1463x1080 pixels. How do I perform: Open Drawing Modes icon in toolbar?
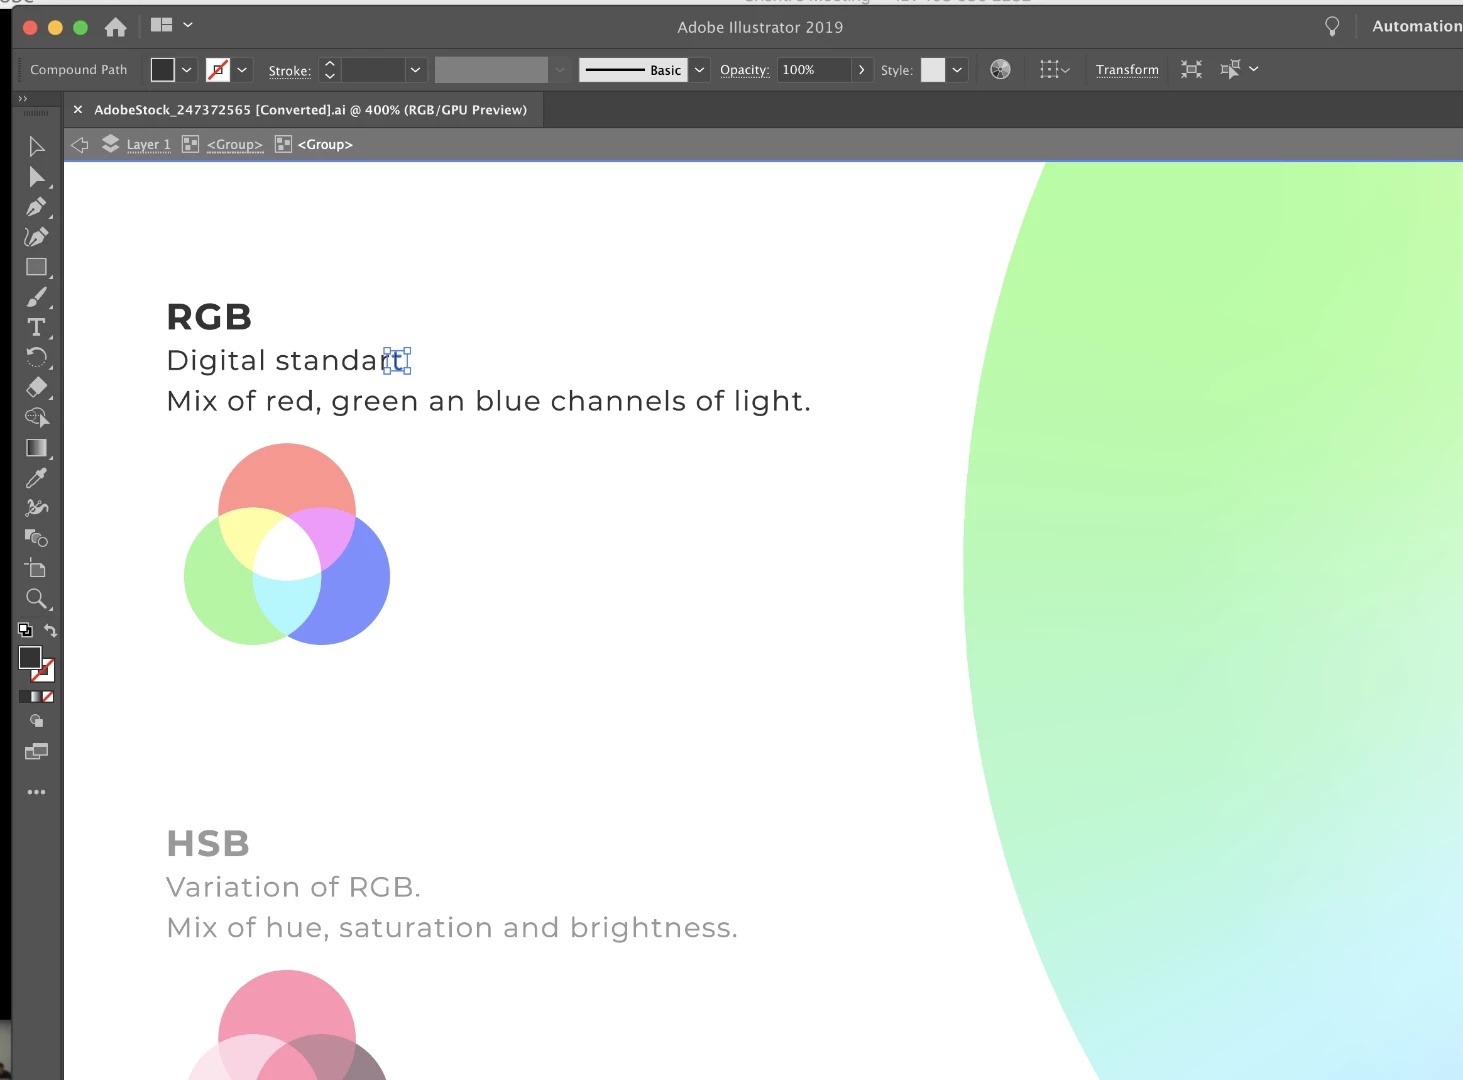[x=36, y=721]
